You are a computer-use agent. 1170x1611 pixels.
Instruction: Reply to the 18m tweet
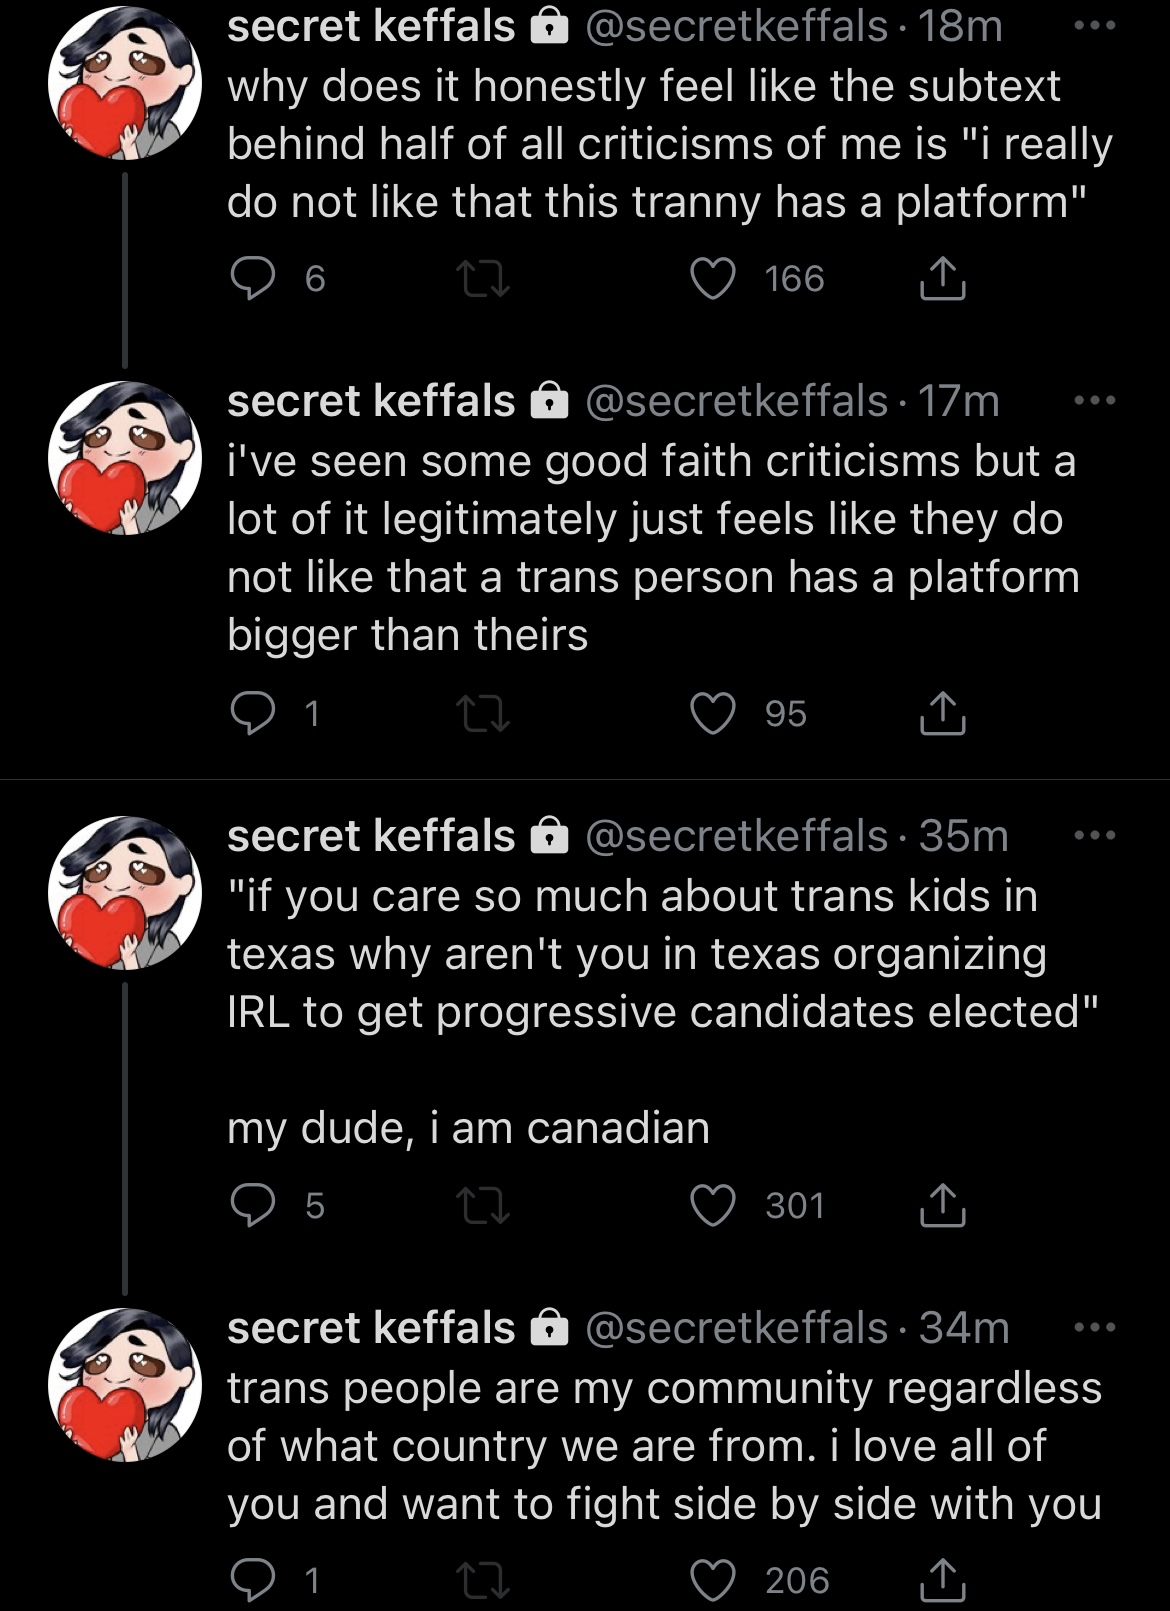coord(253,279)
